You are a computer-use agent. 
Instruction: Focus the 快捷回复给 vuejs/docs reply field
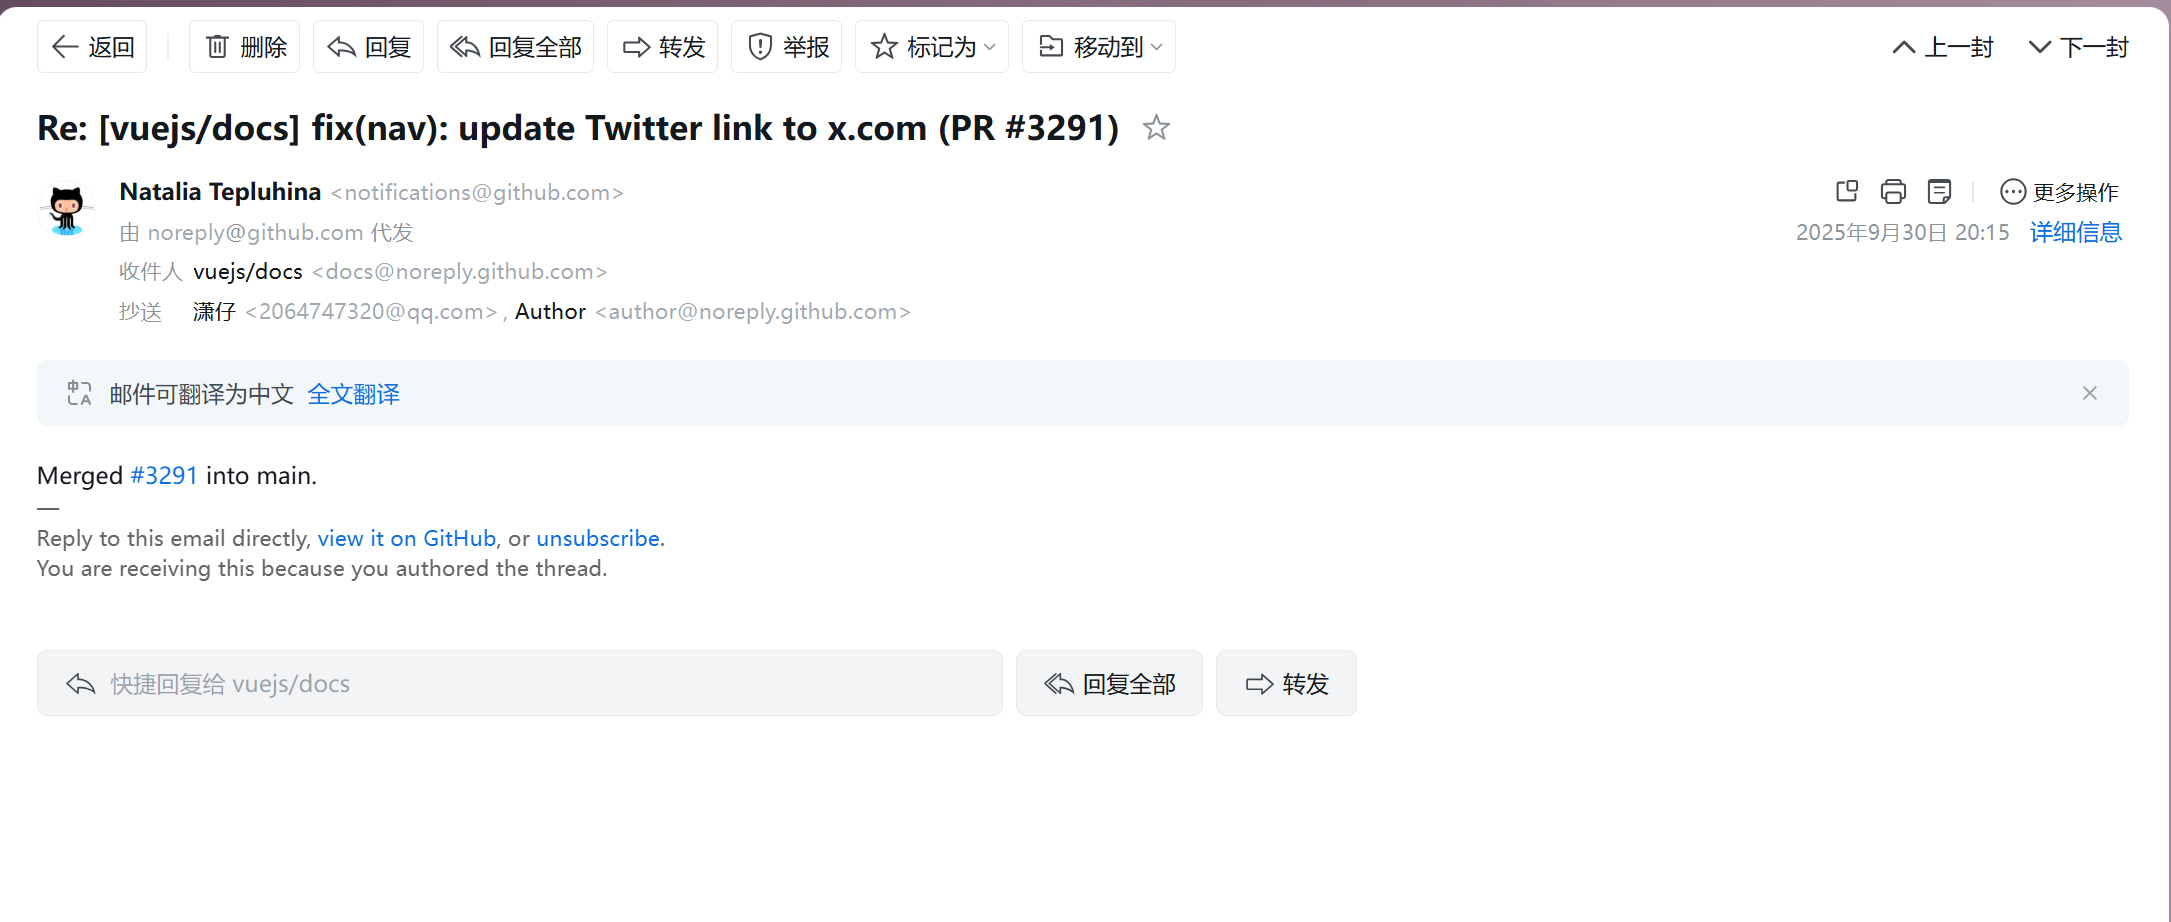[x=520, y=683]
